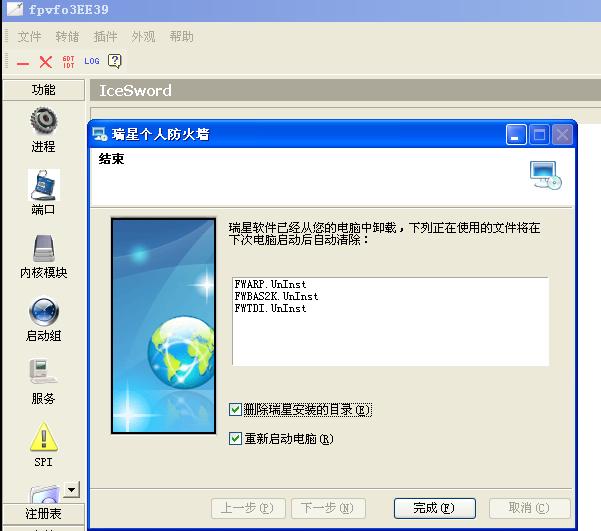The image size is (601, 531).
Task: Minimize the Rising firewall dialog
Action: click(x=516, y=135)
